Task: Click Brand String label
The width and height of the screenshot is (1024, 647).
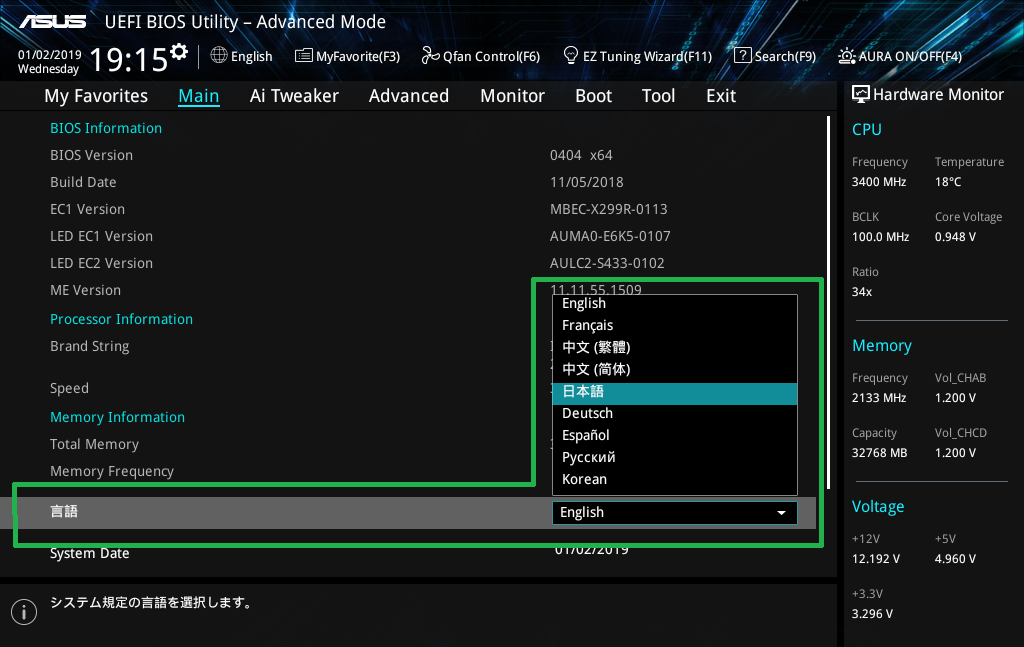Action: pos(89,347)
